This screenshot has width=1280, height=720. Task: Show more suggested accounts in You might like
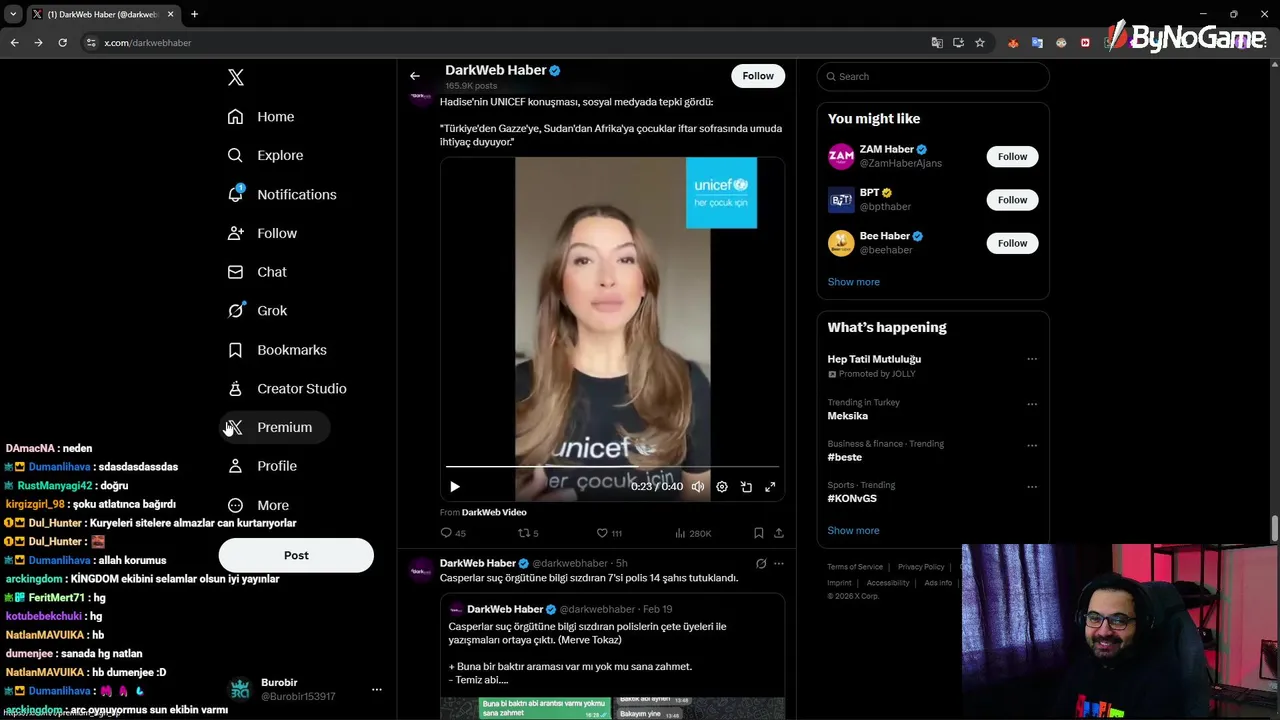pos(854,282)
